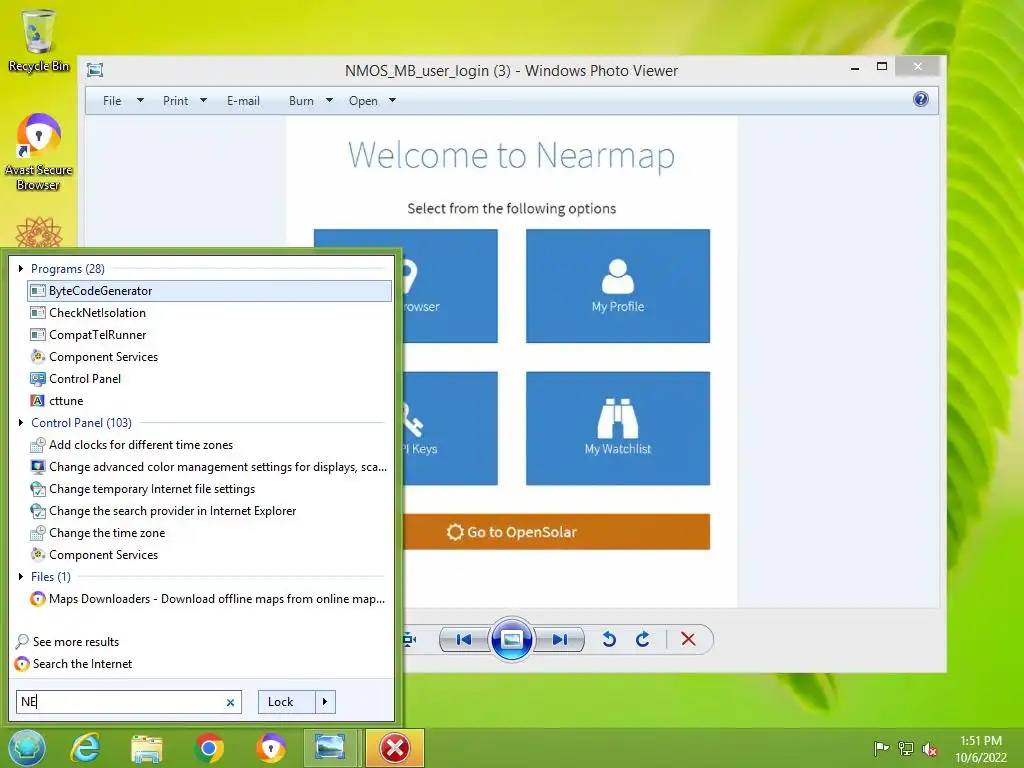Screen dimensions: 1024x768
Task: Expand the Open dropdown arrow
Action: point(392,101)
